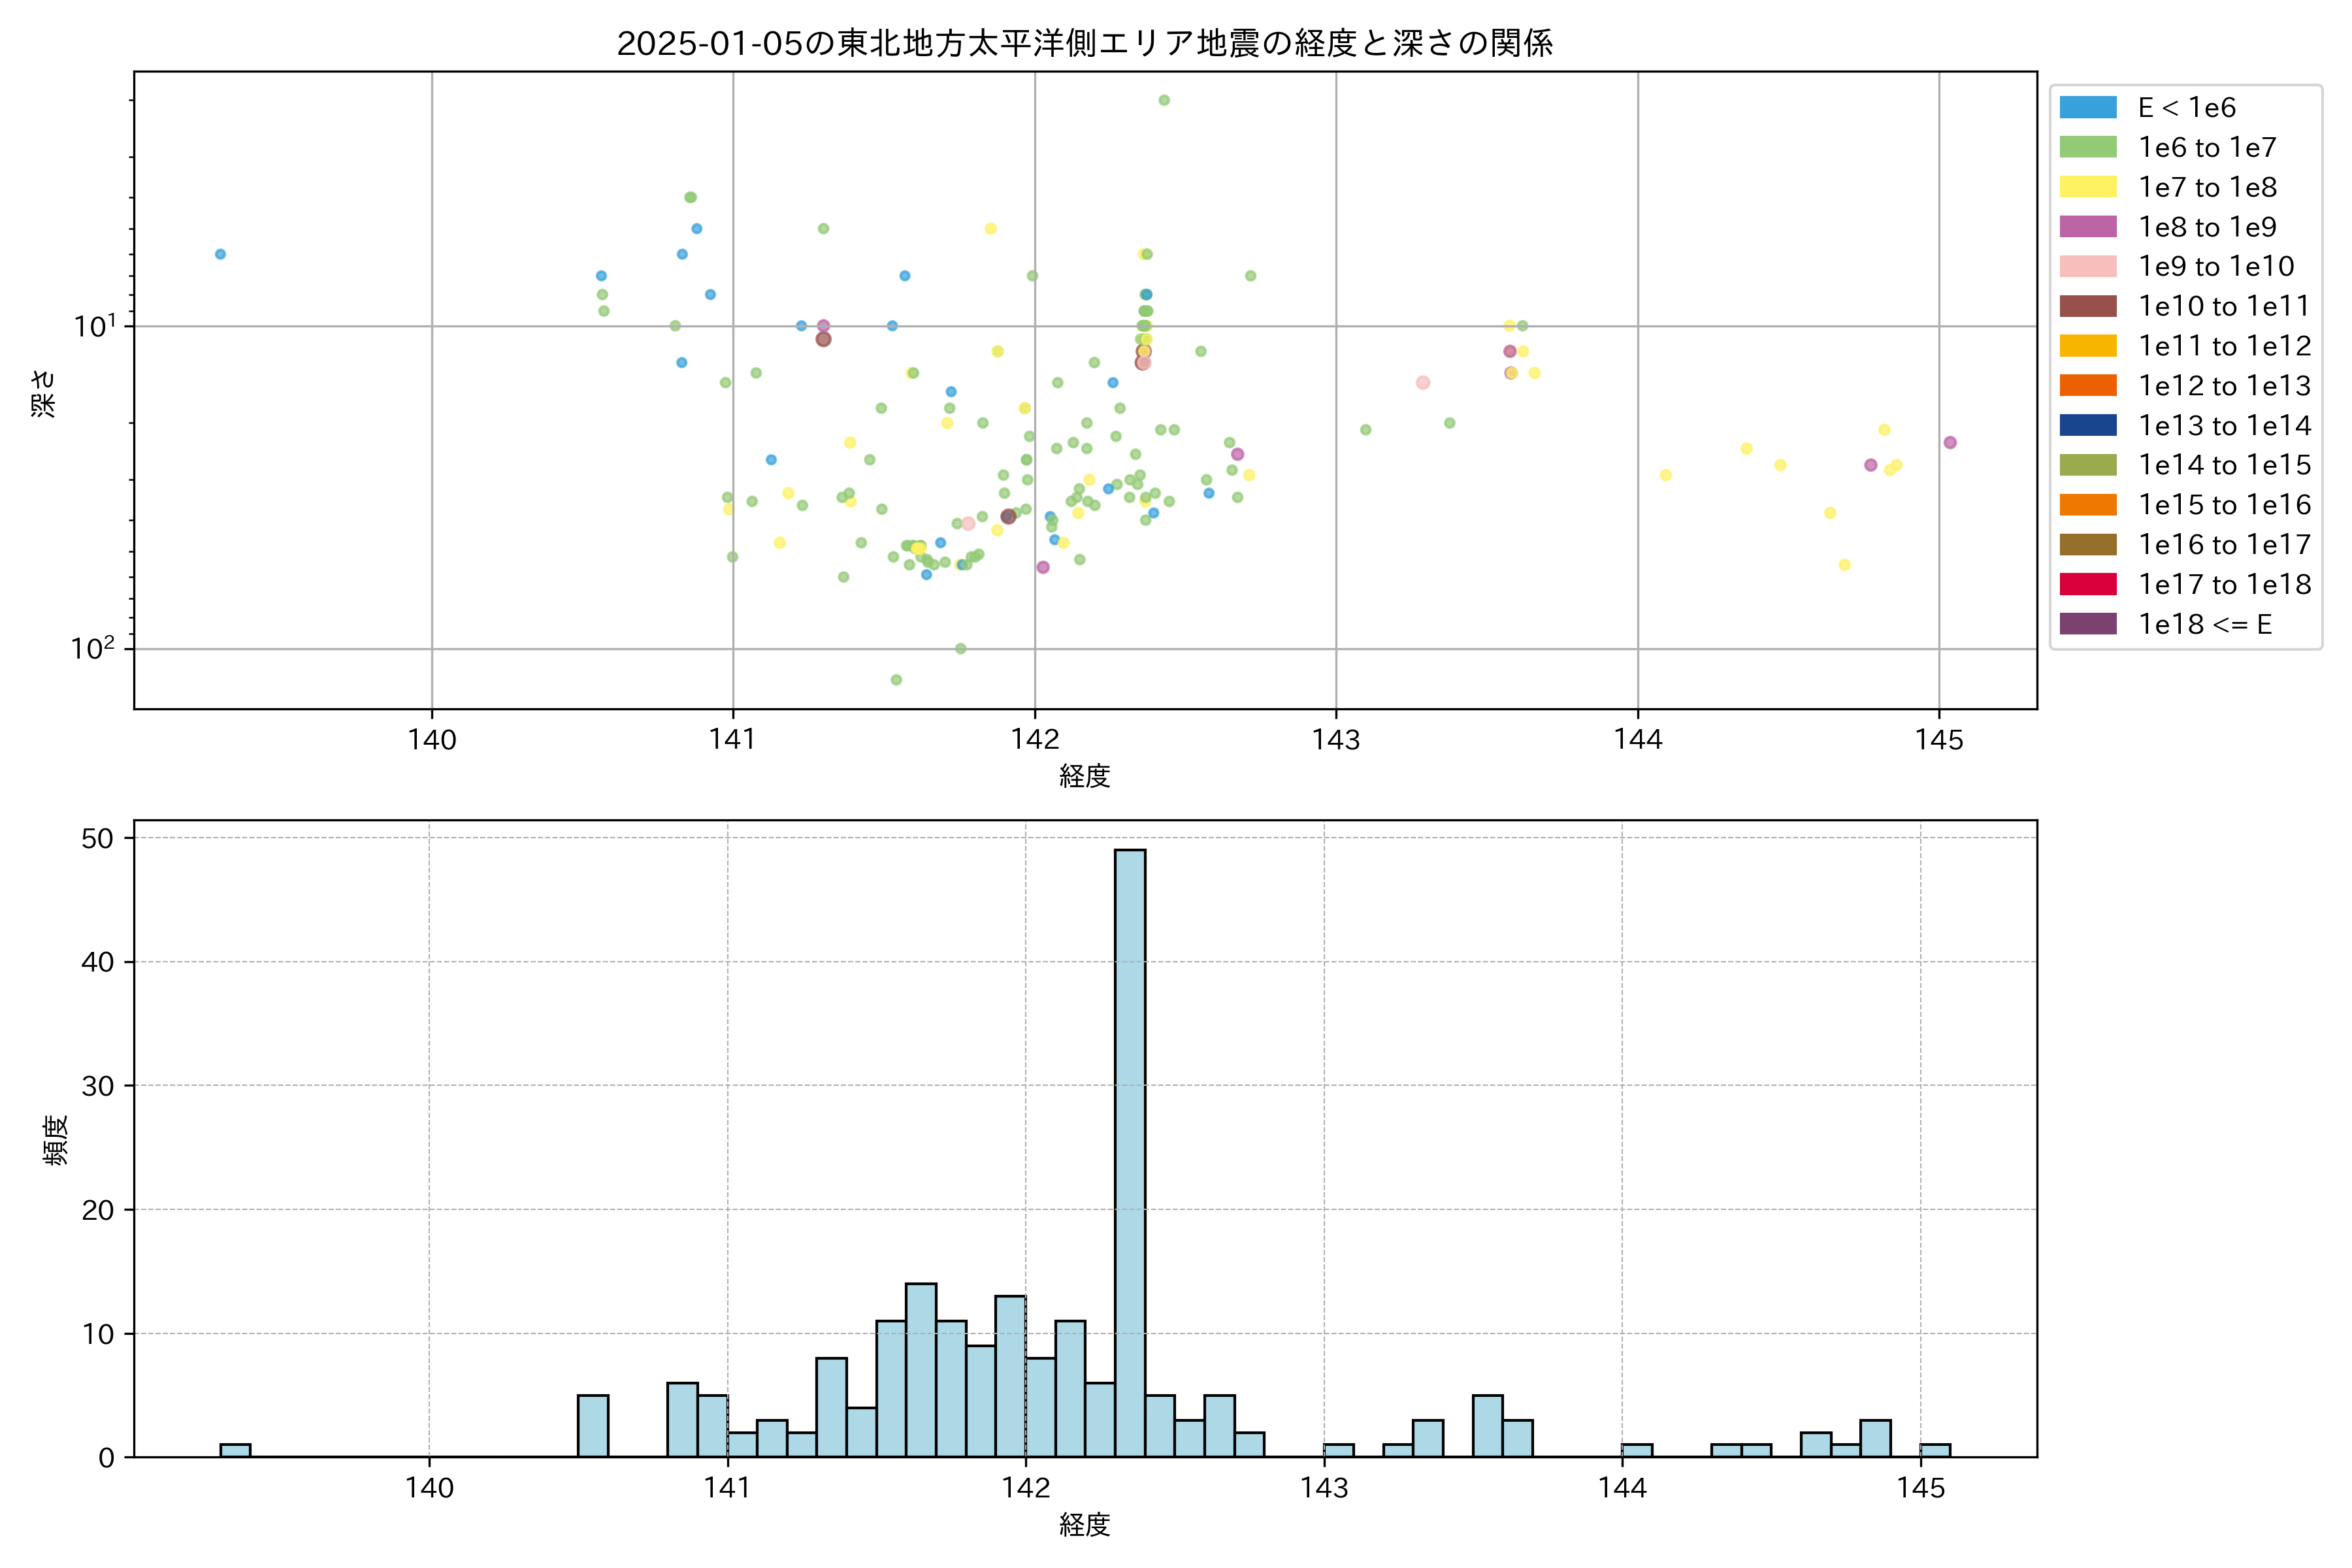This screenshot has width=2352, height=1568.
Task: Click the brown '1e10 to 1e11' legend swatch
Action: pos(2087,306)
